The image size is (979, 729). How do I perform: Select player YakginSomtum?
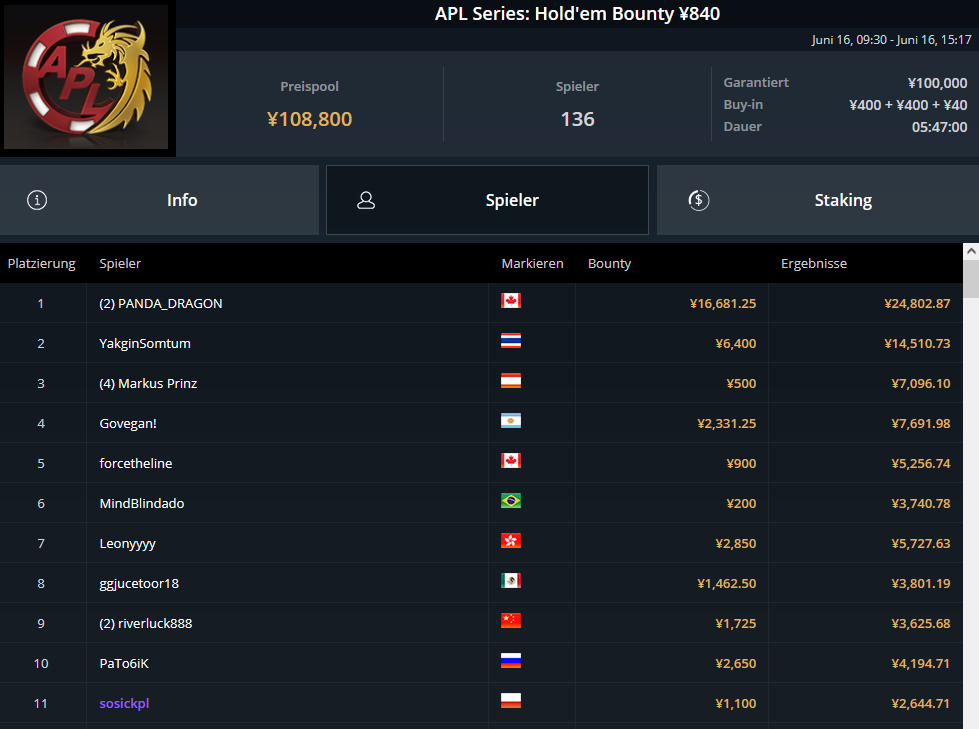(x=145, y=343)
